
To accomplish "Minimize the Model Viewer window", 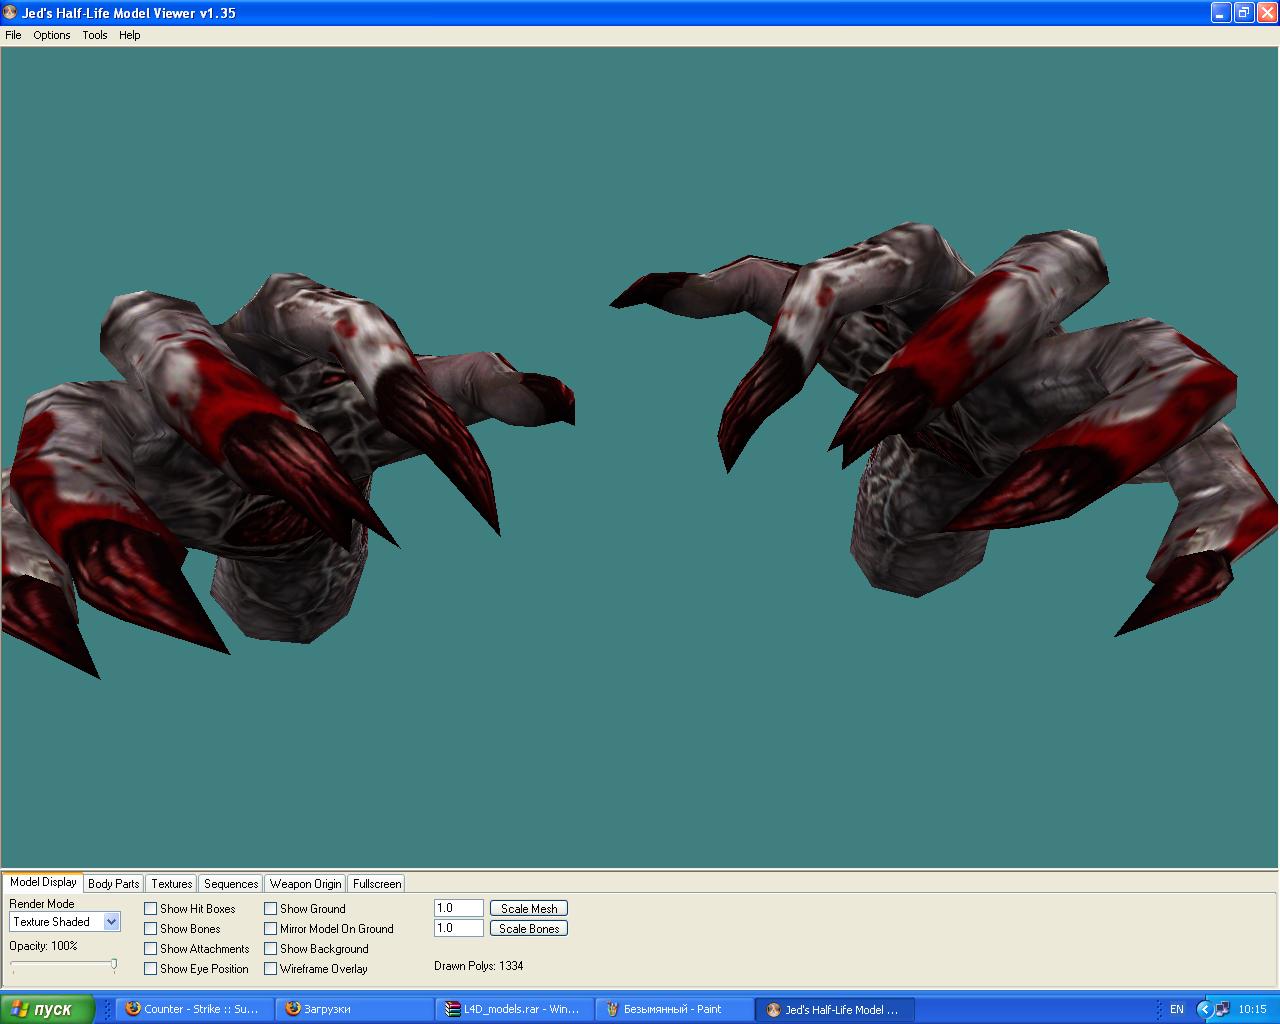I will [x=1221, y=13].
